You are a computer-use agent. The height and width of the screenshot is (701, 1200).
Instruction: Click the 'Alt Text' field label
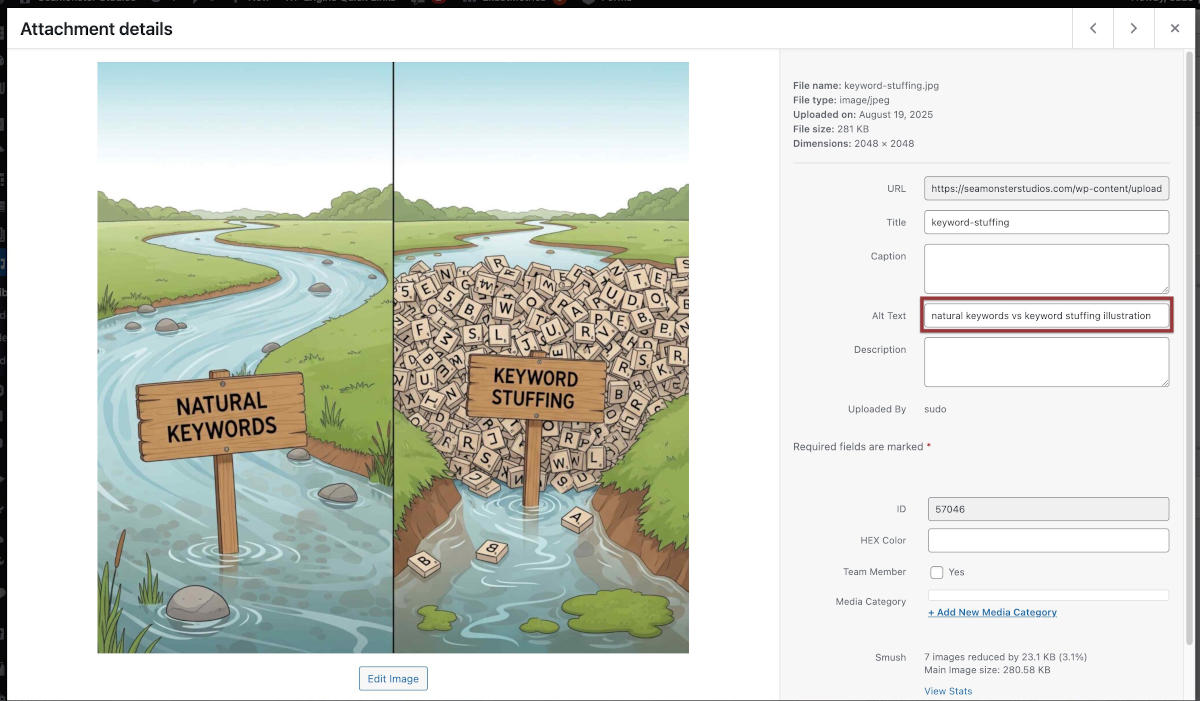coord(889,316)
